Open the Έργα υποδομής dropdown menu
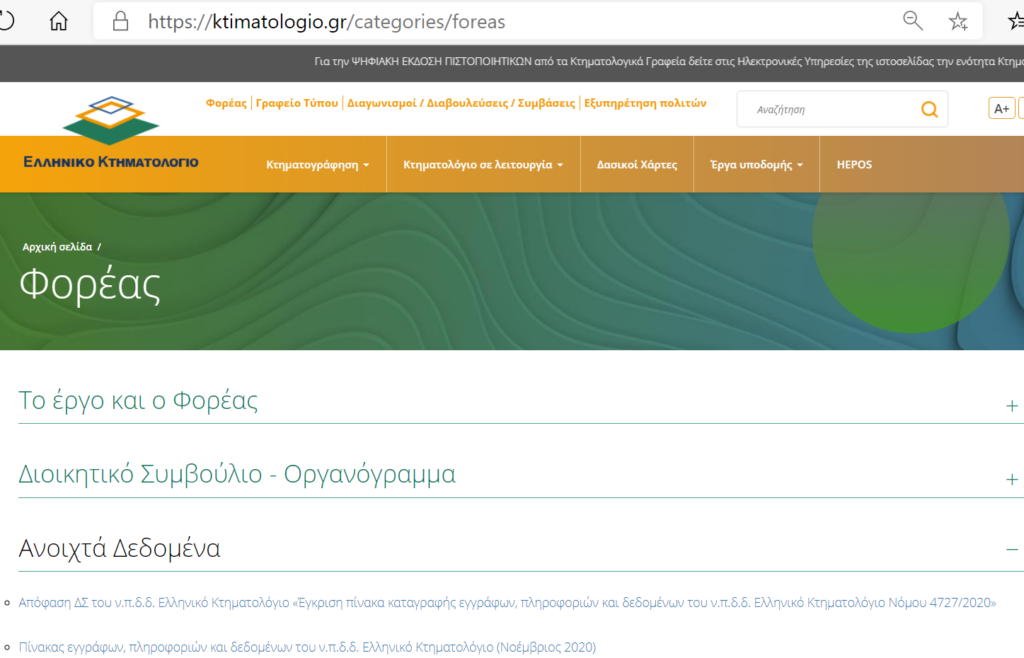 pos(756,164)
